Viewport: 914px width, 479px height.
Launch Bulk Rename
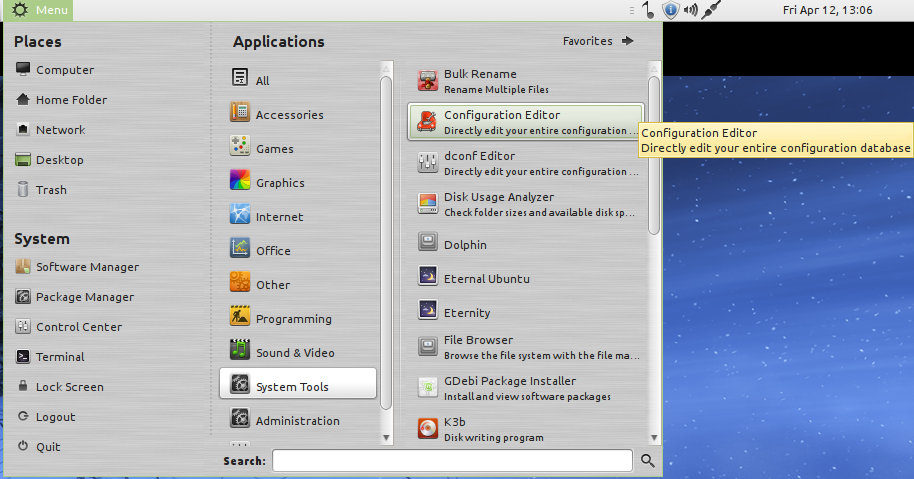[526, 81]
